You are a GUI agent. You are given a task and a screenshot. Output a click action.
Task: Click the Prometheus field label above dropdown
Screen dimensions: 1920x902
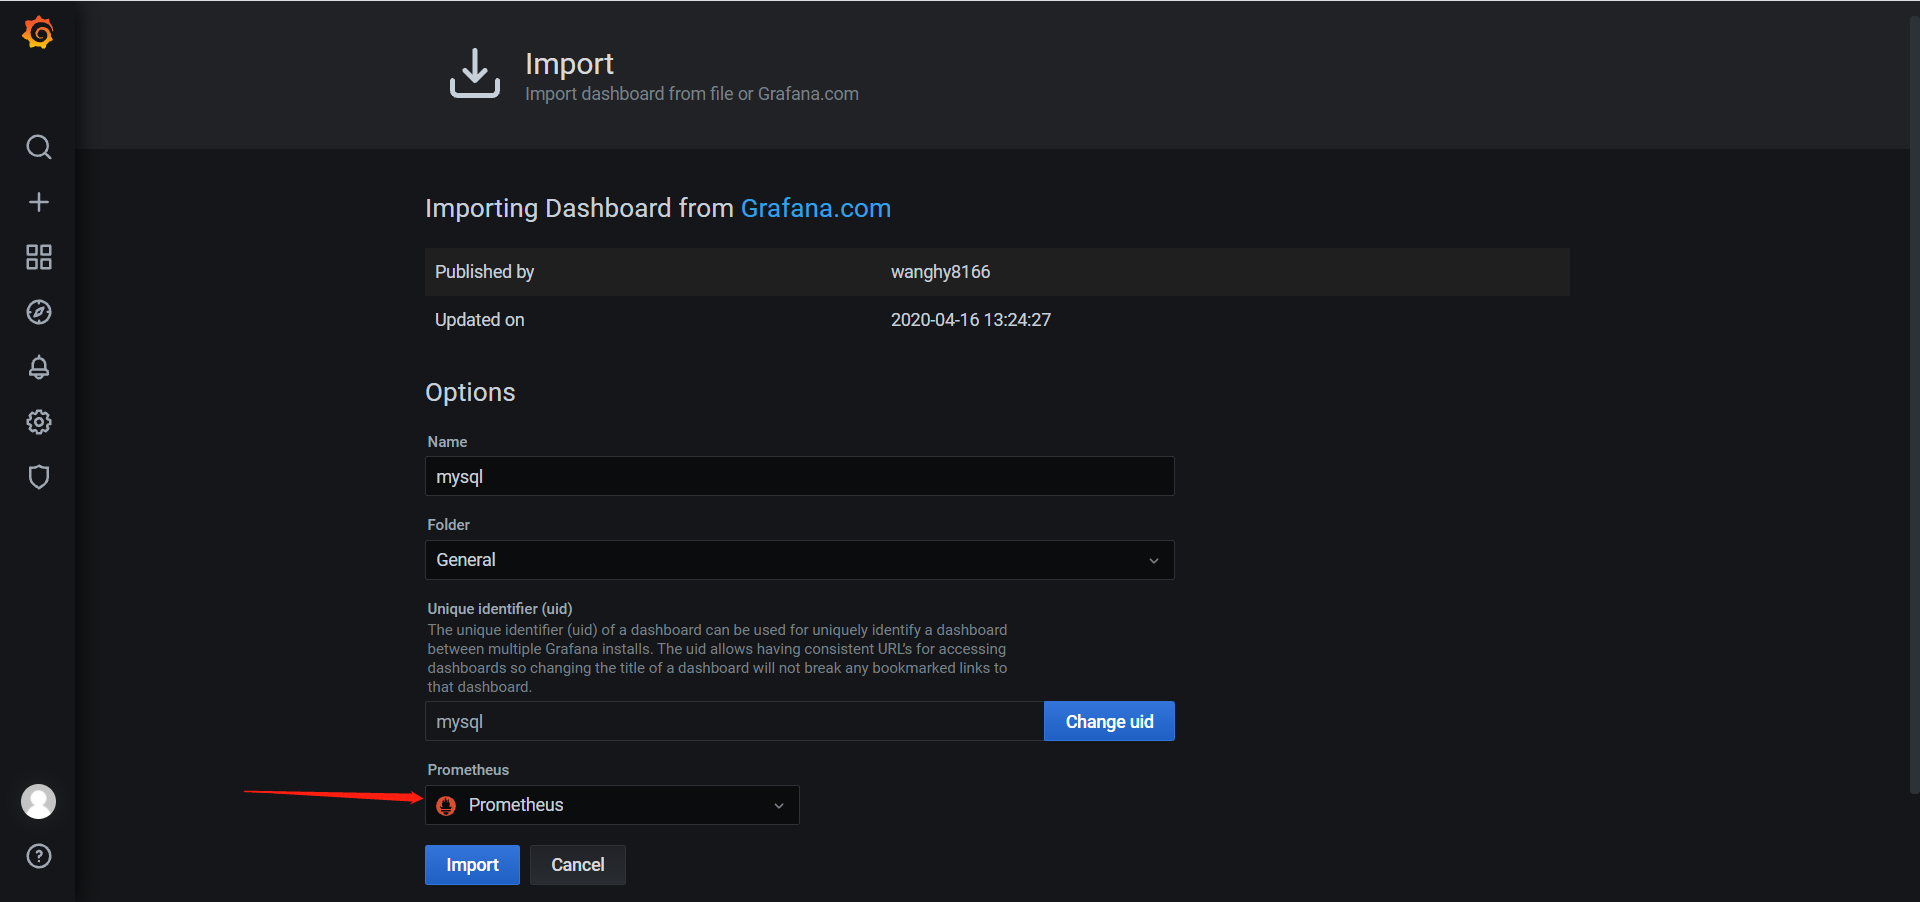(468, 769)
